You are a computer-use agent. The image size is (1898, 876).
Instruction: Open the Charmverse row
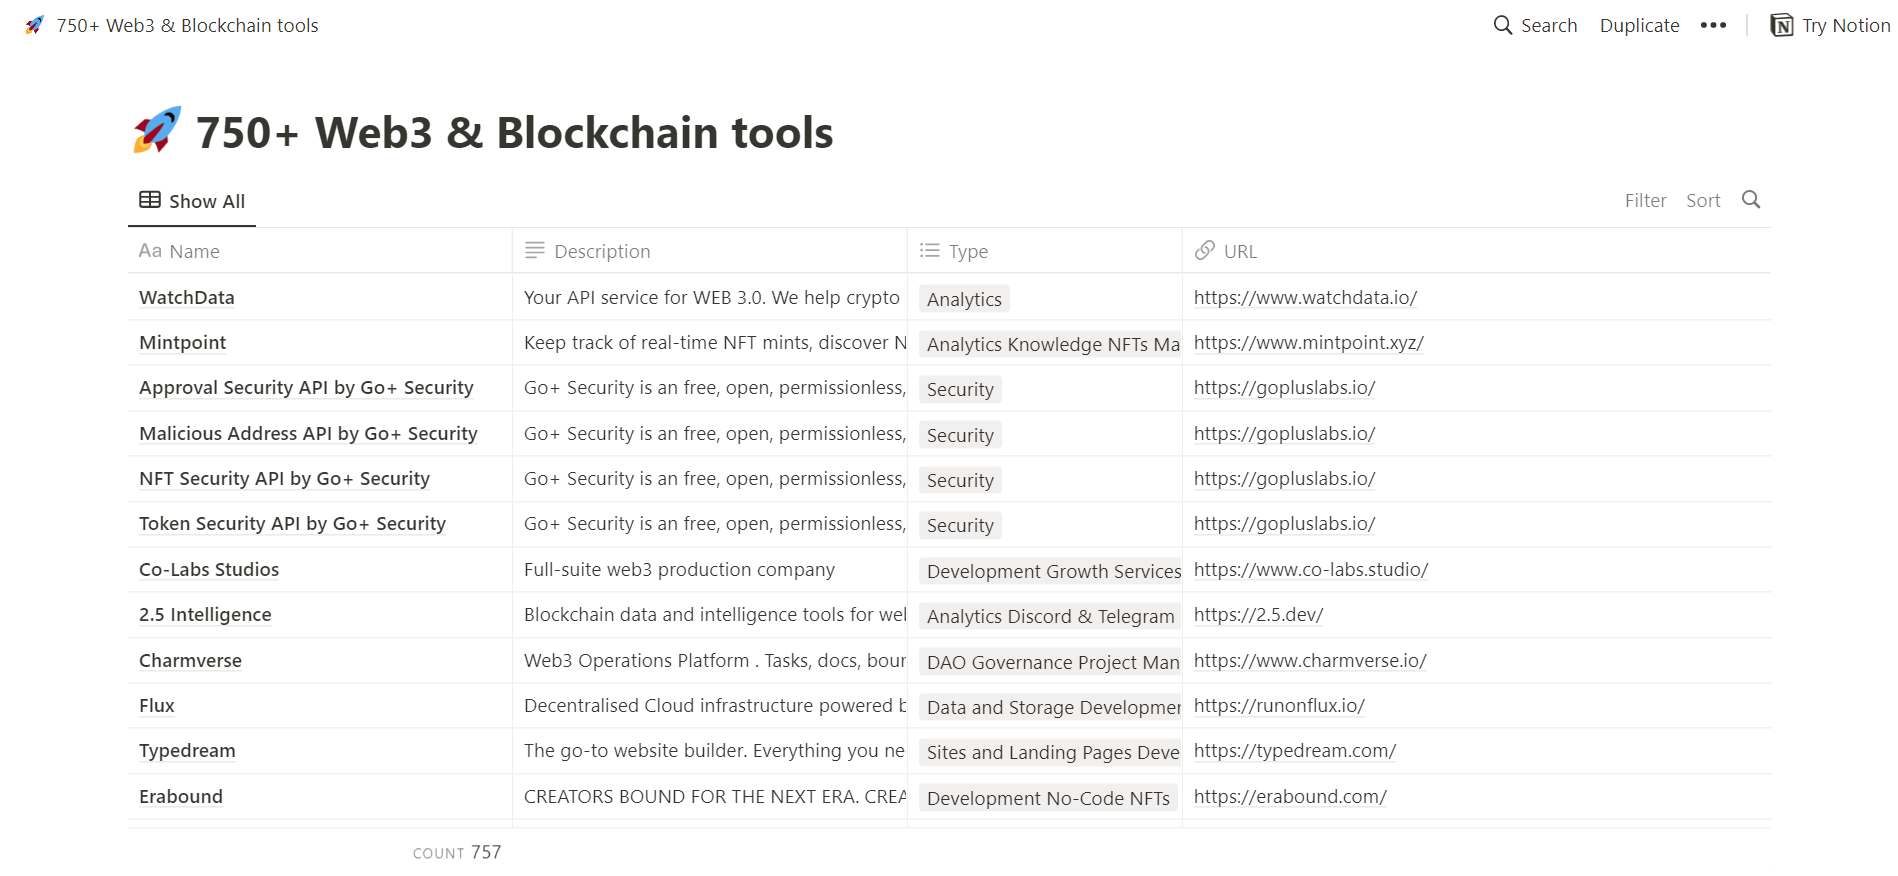pyautogui.click(x=190, y=661)
